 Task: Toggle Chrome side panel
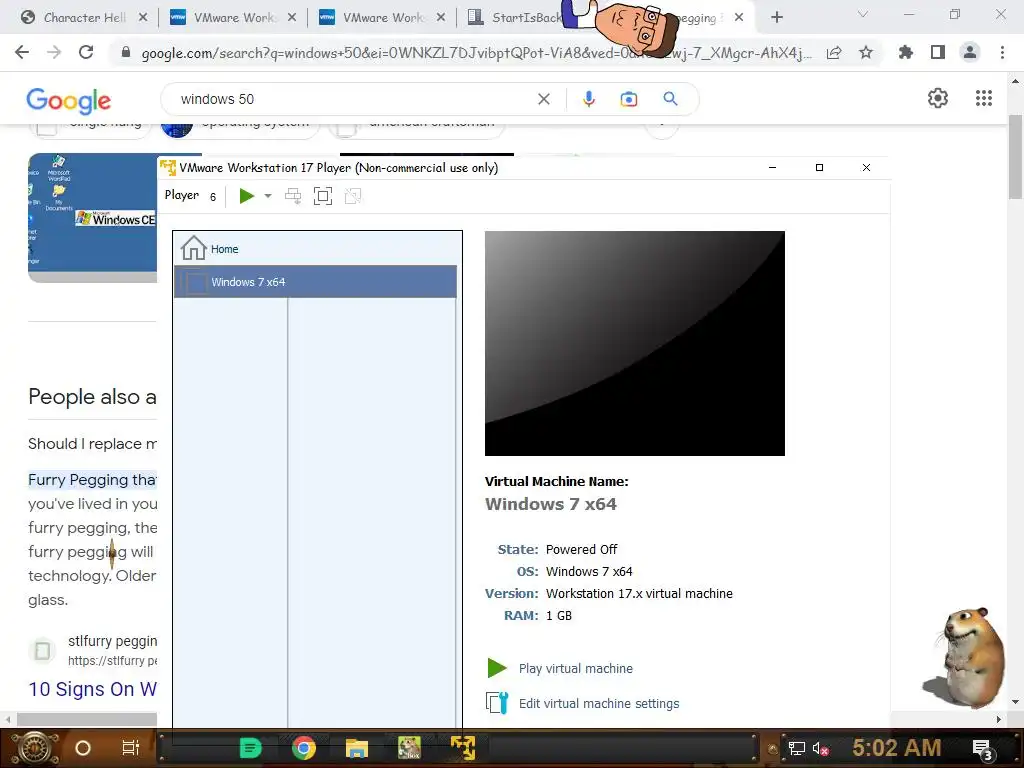938,52
